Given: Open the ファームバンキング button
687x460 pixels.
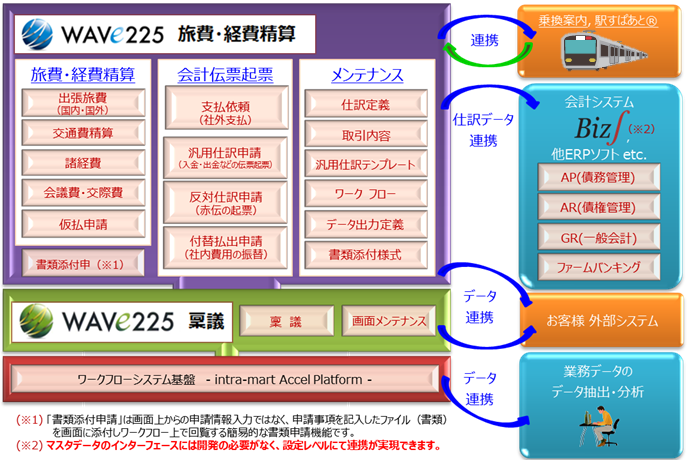Looking at the screenshot, I should 599,267.
